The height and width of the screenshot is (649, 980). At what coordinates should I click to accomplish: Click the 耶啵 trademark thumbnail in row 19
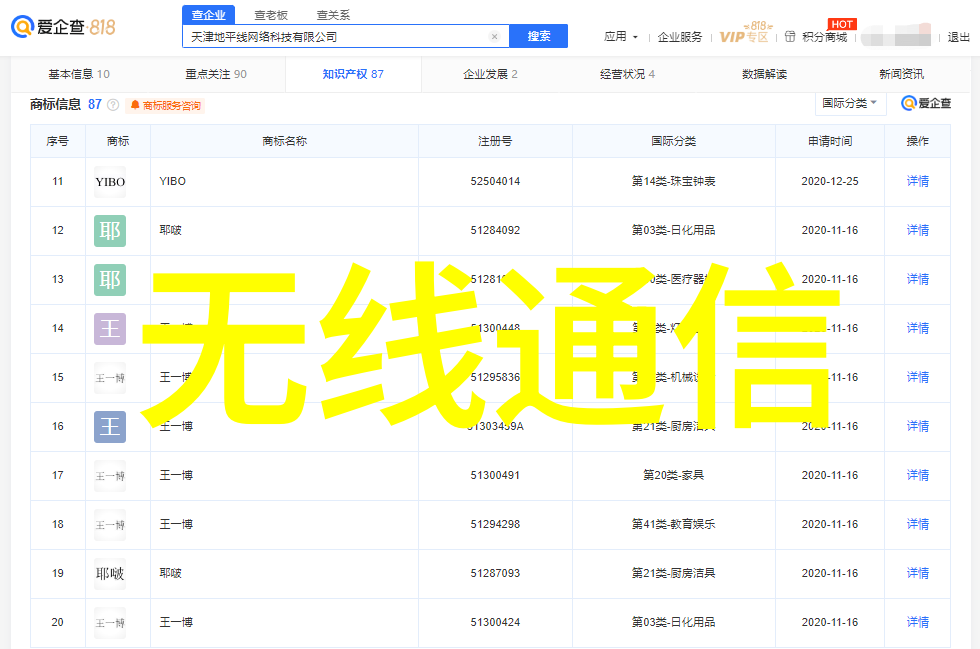coord(110,574)
